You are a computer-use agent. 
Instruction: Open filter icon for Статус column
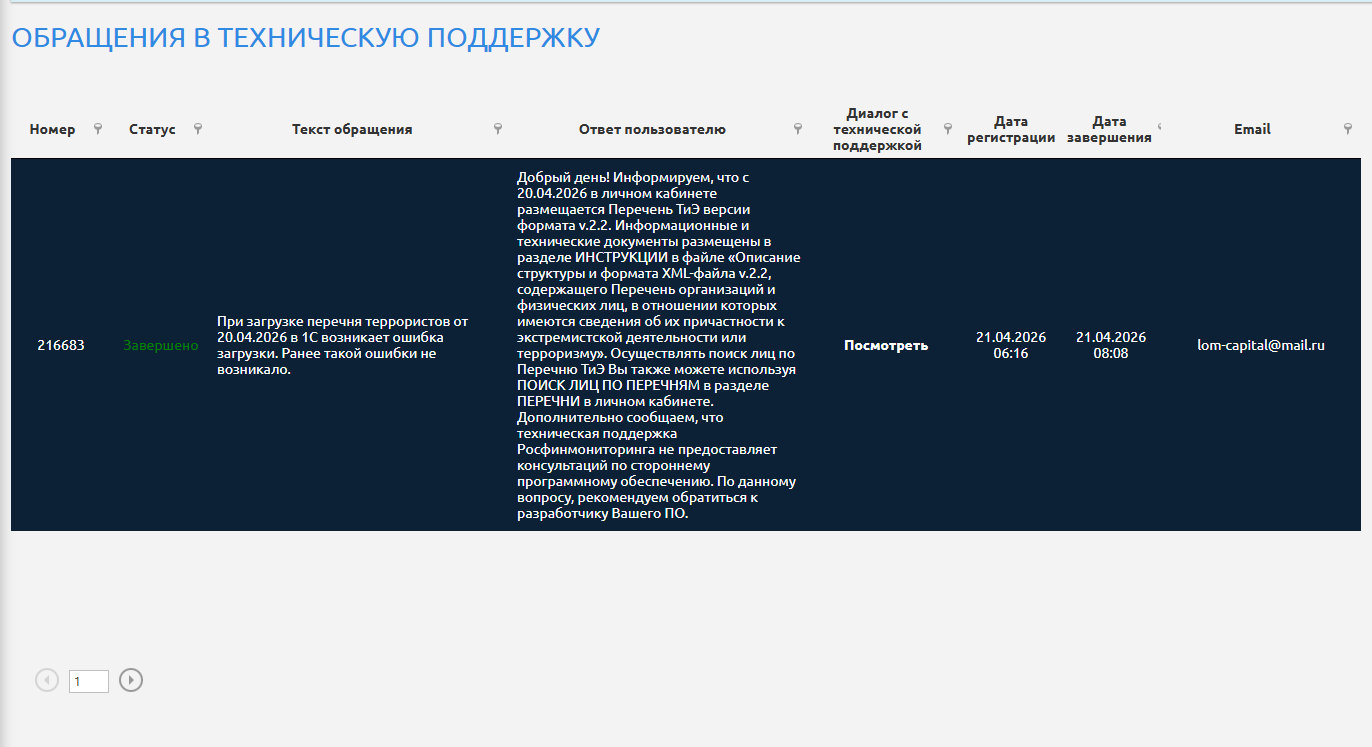point(198,128)
